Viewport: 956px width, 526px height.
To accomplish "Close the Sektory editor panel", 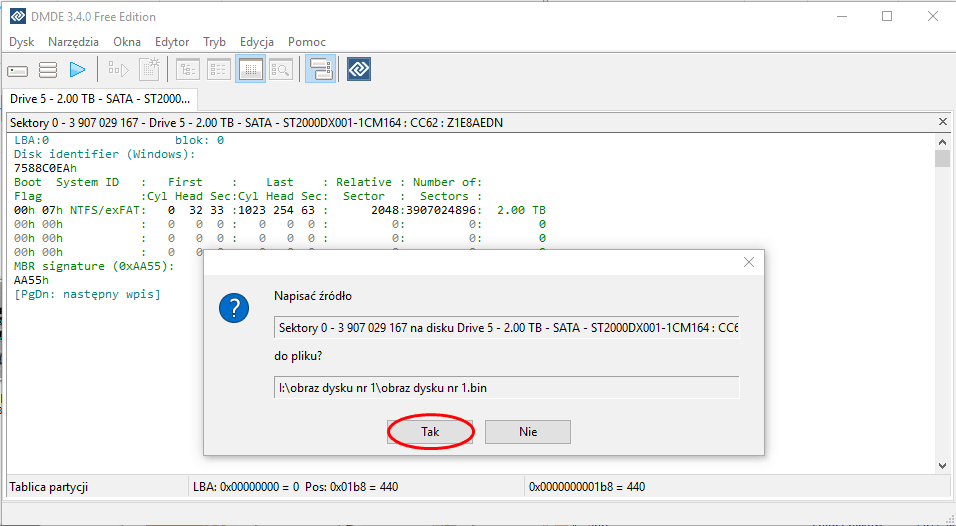I will click(x=942, y=122).
